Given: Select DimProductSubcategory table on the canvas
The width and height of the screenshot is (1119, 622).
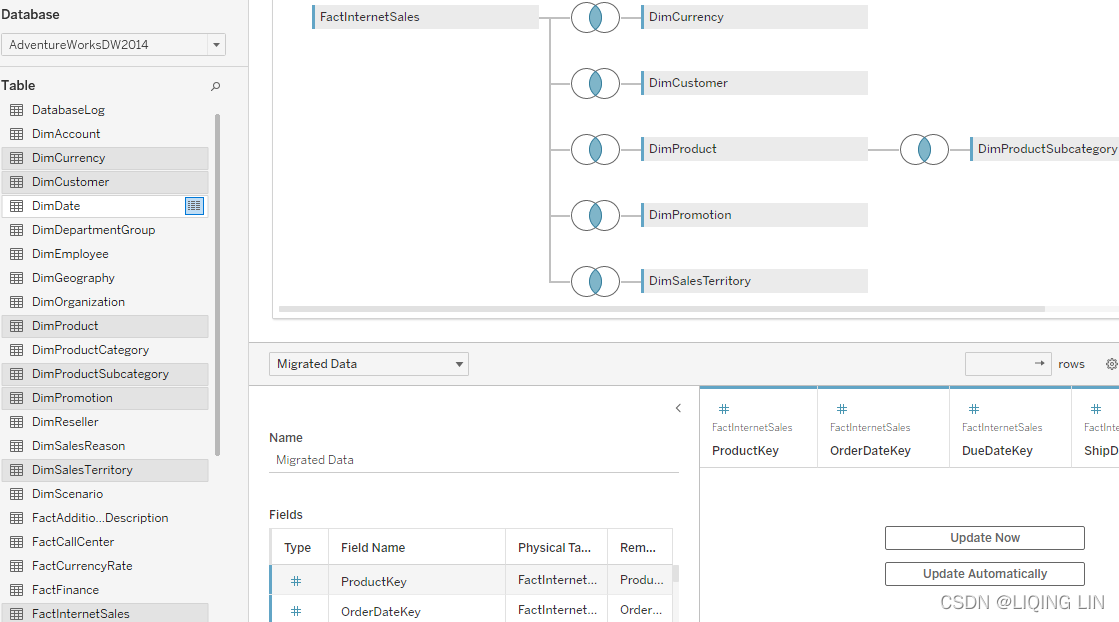Looking at the screenshot, I should click(1045, 149).
